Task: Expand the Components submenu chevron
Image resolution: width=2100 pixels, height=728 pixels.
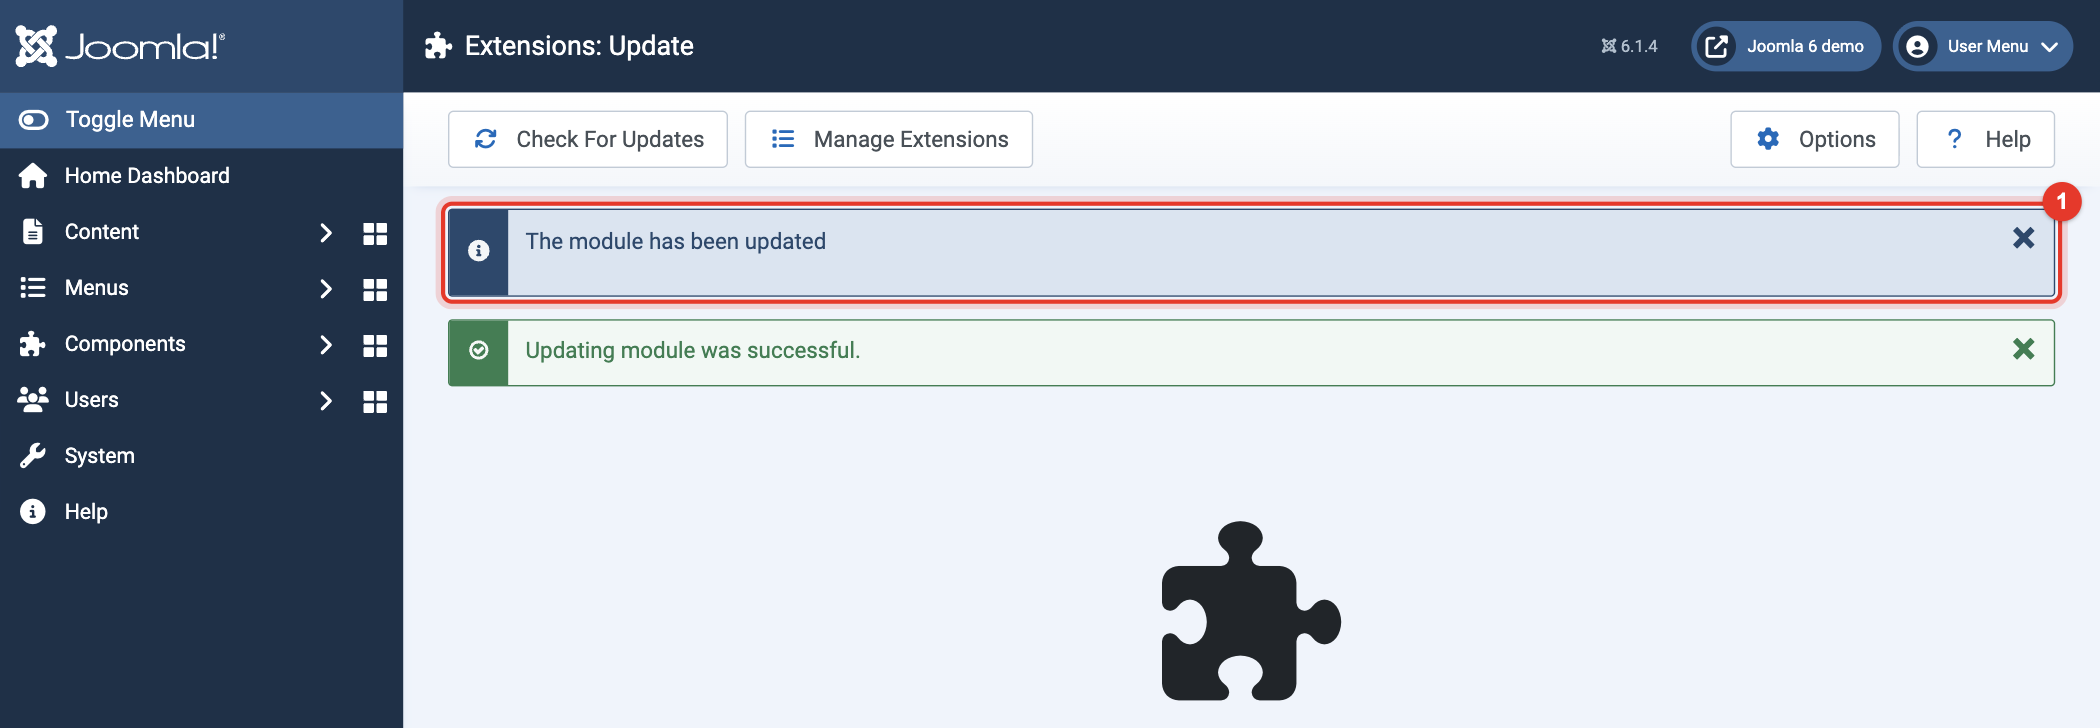Action: (325, 345)
